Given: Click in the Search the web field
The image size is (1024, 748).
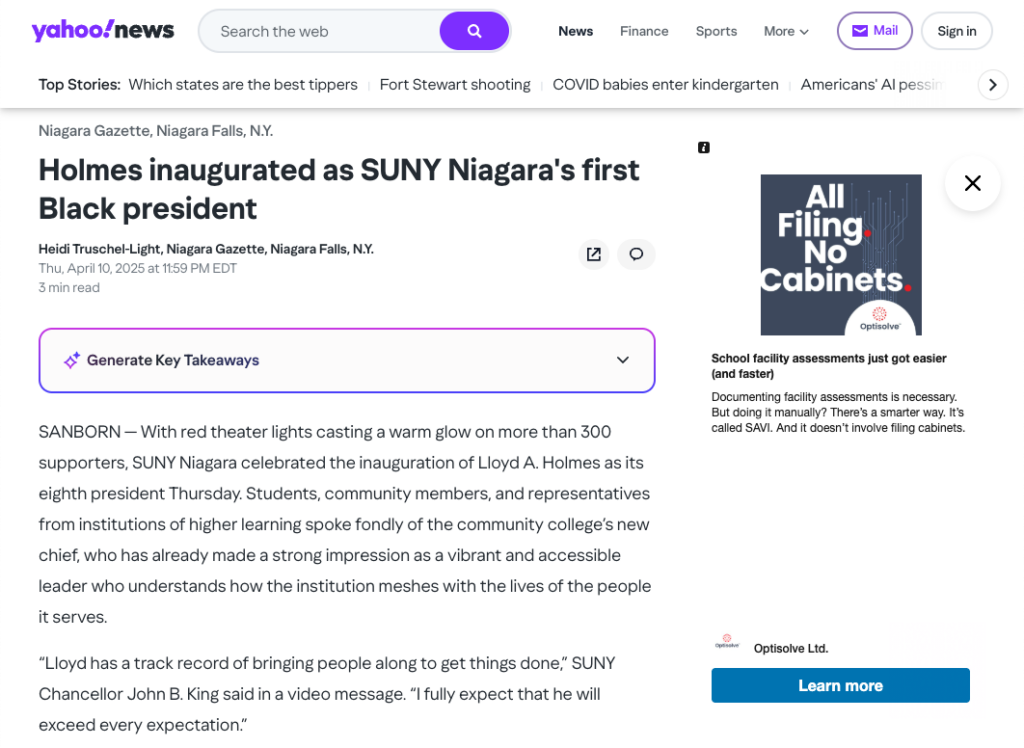Looking at the screenshot, I should click(x=320, y=31).
